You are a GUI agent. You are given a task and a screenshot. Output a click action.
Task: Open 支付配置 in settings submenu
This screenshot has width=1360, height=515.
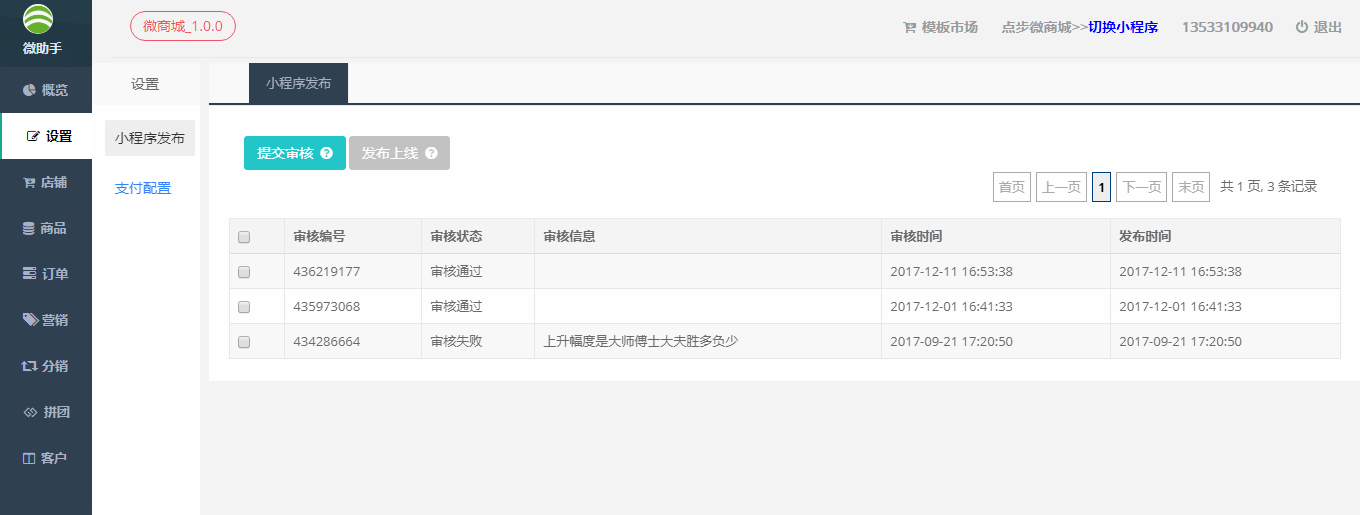tap(143, 188)
